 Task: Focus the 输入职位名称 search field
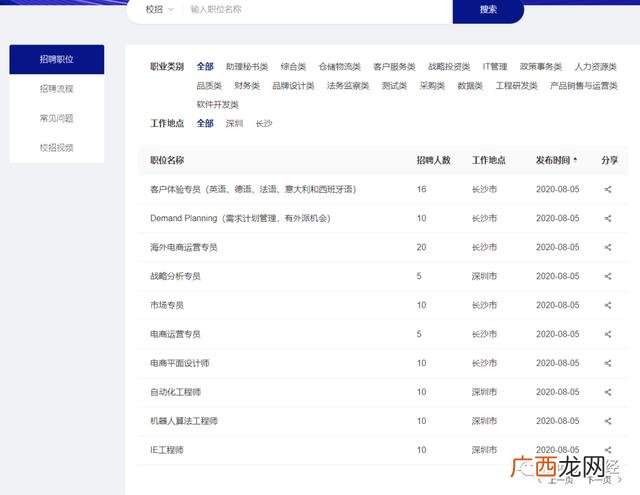[318, 9]
